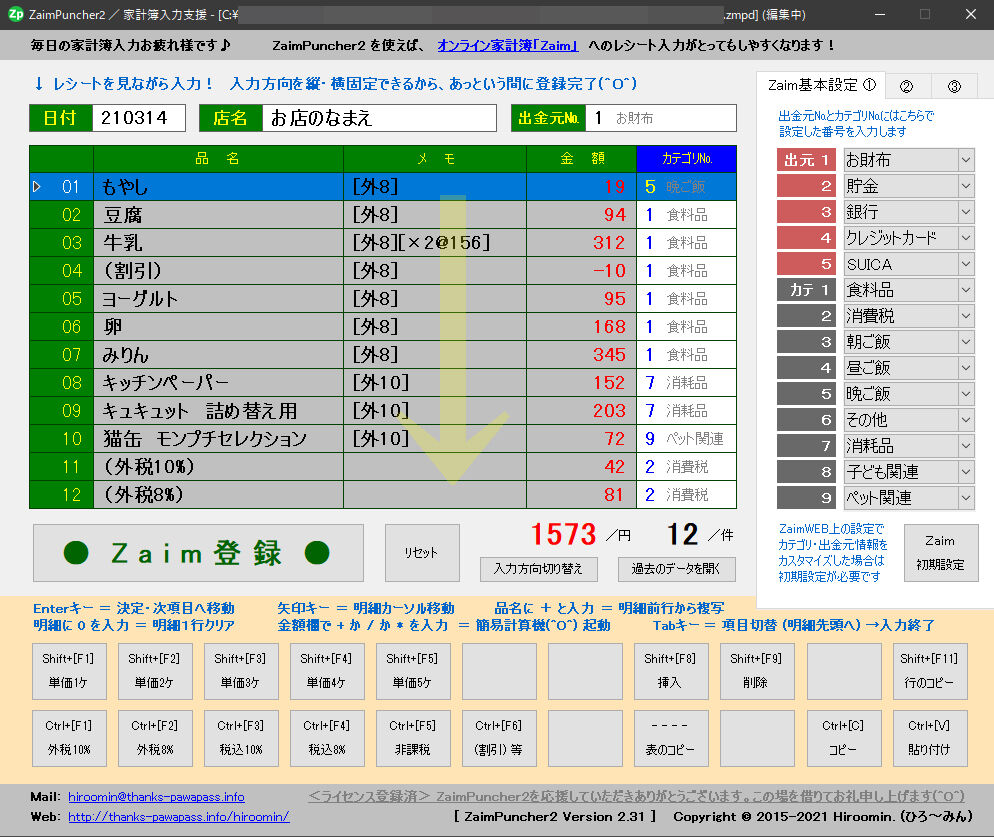Image resolution: width=994 pixels, height=837 pixels.
Task: Select row number 07 header
Action: tap(61, 354)
